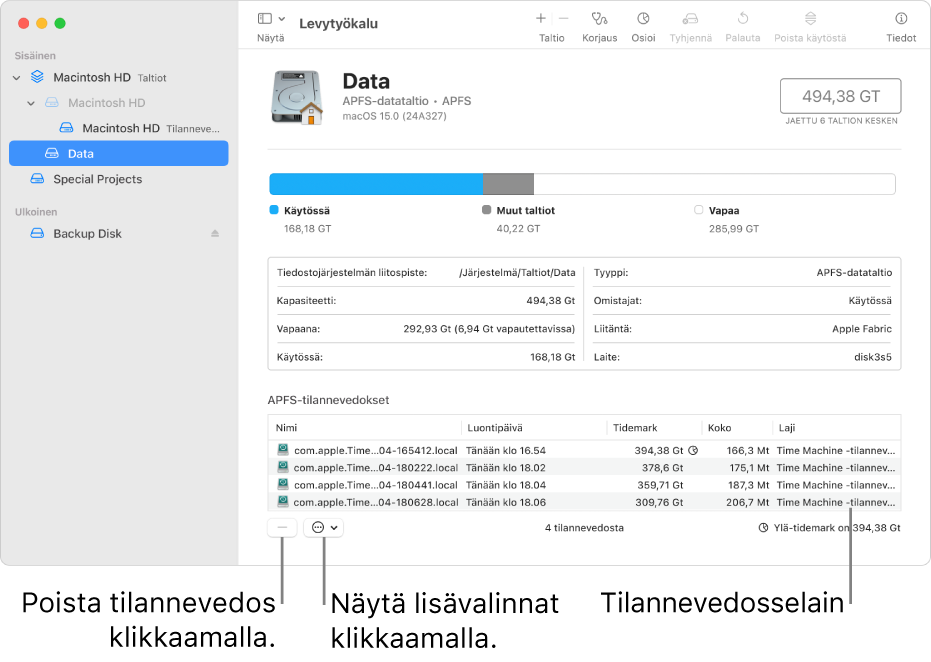Click the Ylä-tidemark clock icon

tap(763, 528)
